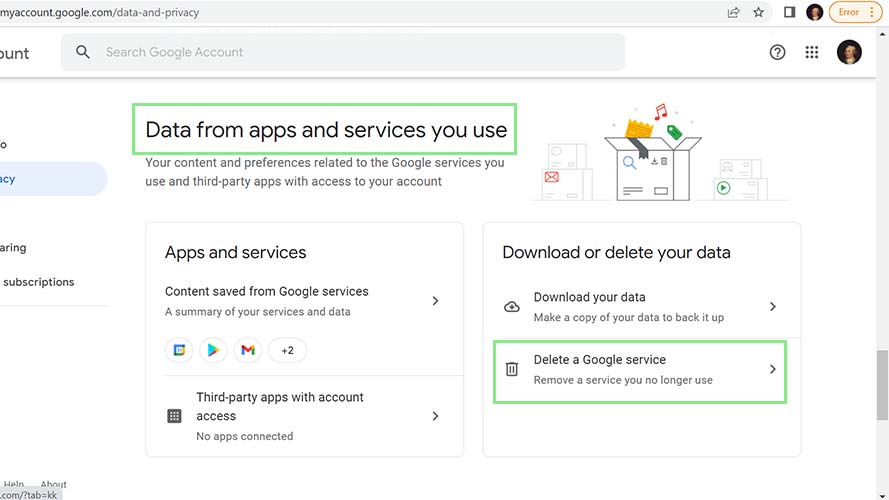Image resolution: width=889 pixels, height=500 pixels.
Task: Click the search magnifier icon
Action: click(83, 52)
